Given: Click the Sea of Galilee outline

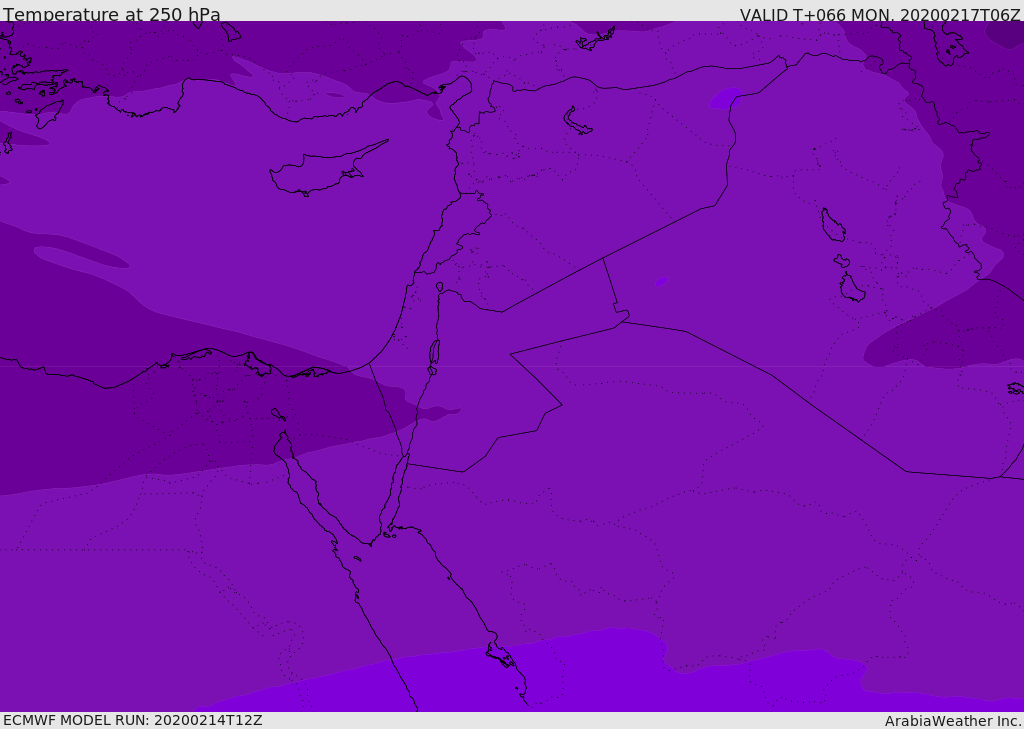Looking at the screenshot, I should [439, 287].
